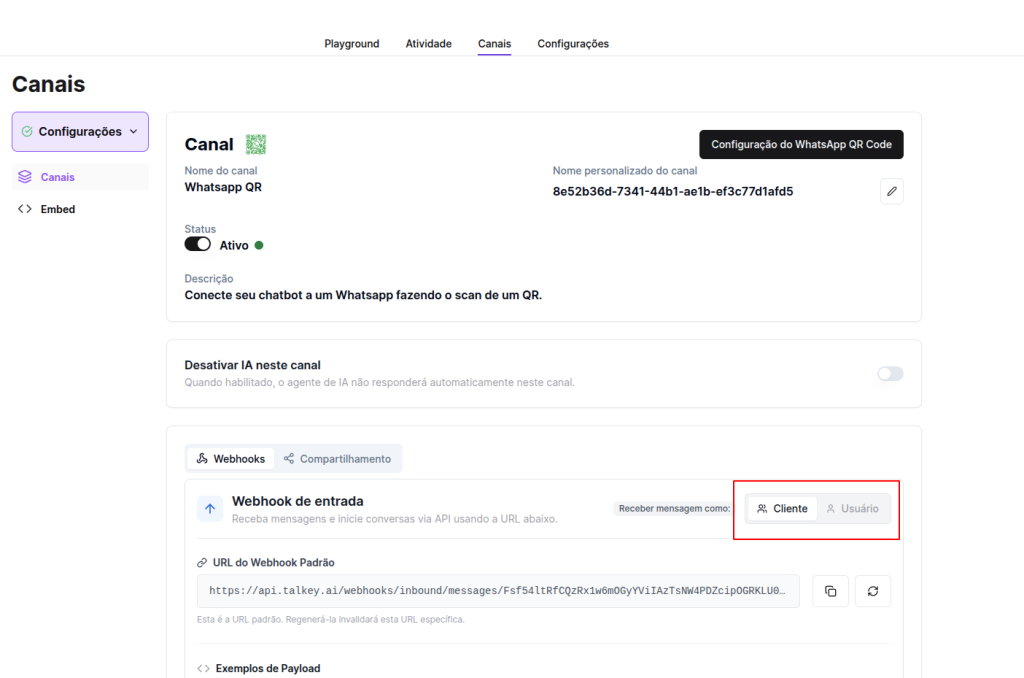Click Configuração do WhatsApp QR Code button
The image size is (1024, 678).
801,144
